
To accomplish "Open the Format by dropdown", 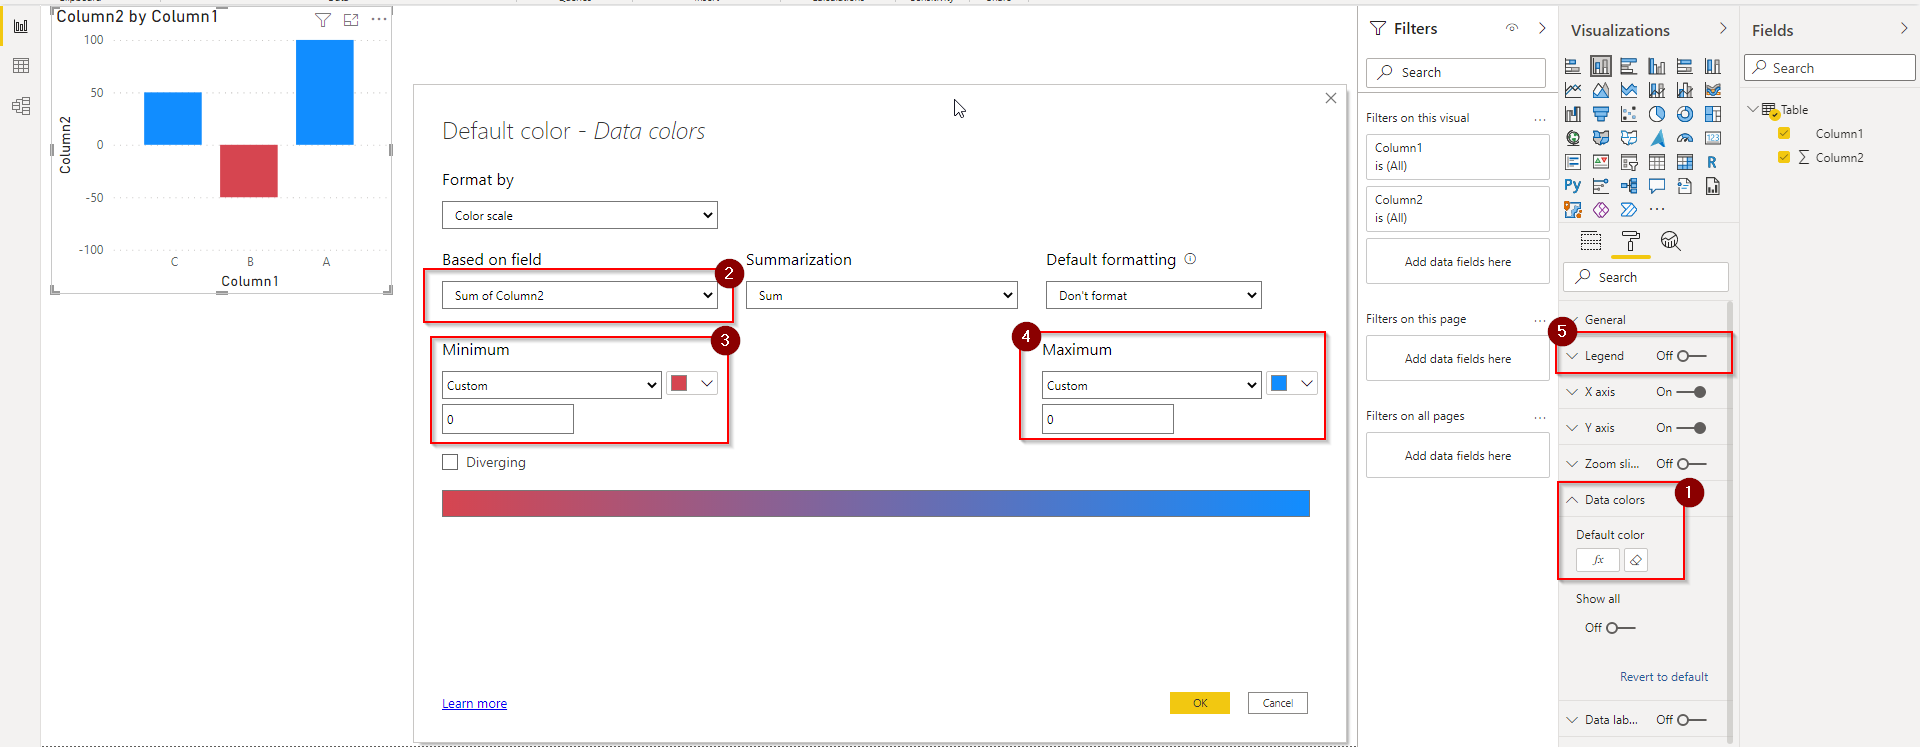I will tap(580, 215).
